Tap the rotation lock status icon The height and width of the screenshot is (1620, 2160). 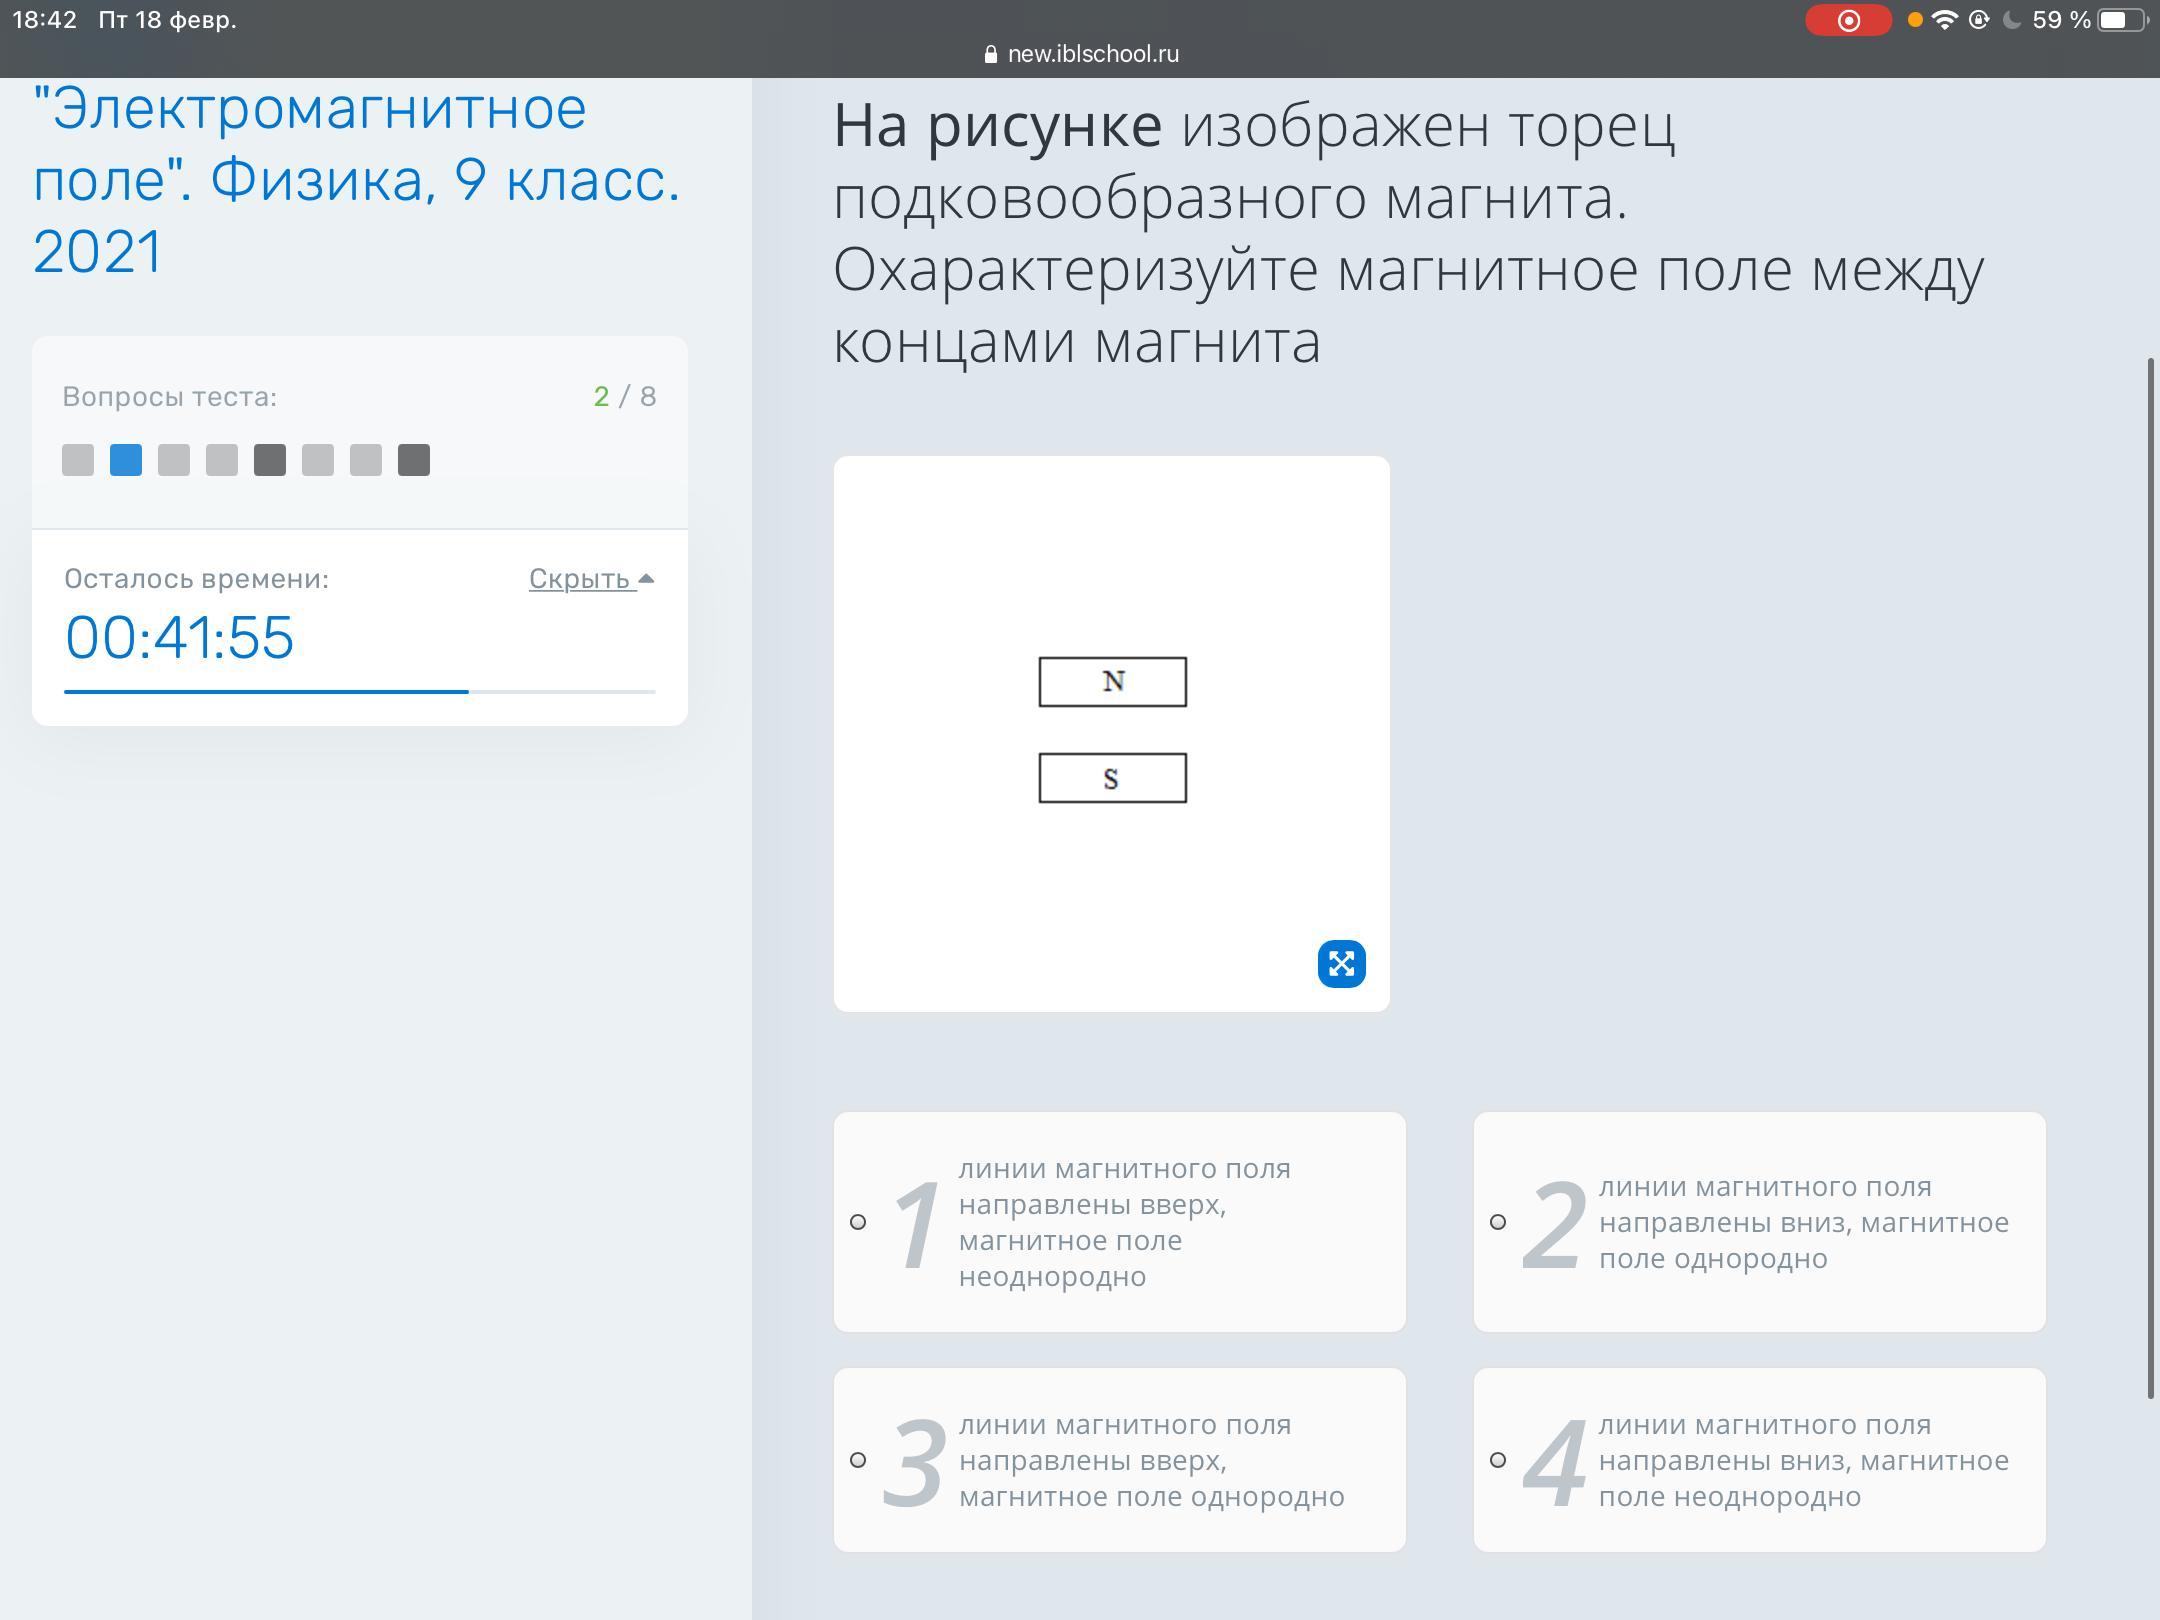[1978, 20]
